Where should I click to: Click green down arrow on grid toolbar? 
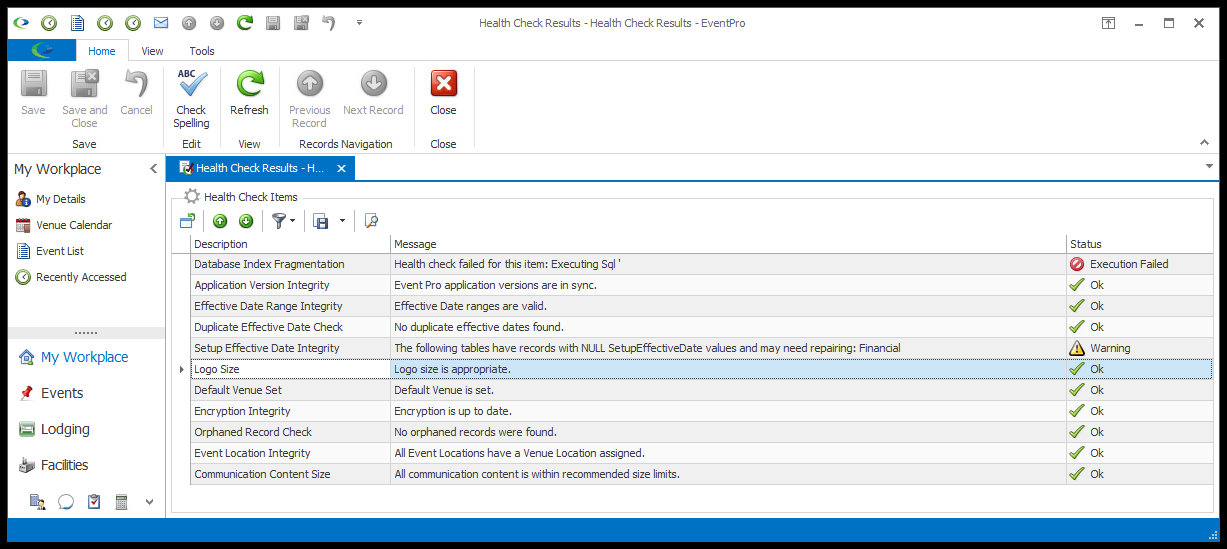pos(246,221)
